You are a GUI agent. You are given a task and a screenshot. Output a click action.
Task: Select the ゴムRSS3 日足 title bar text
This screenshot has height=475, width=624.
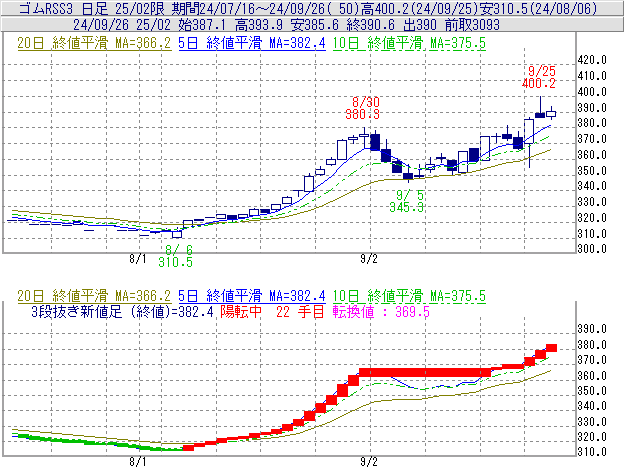coord(308,8)
